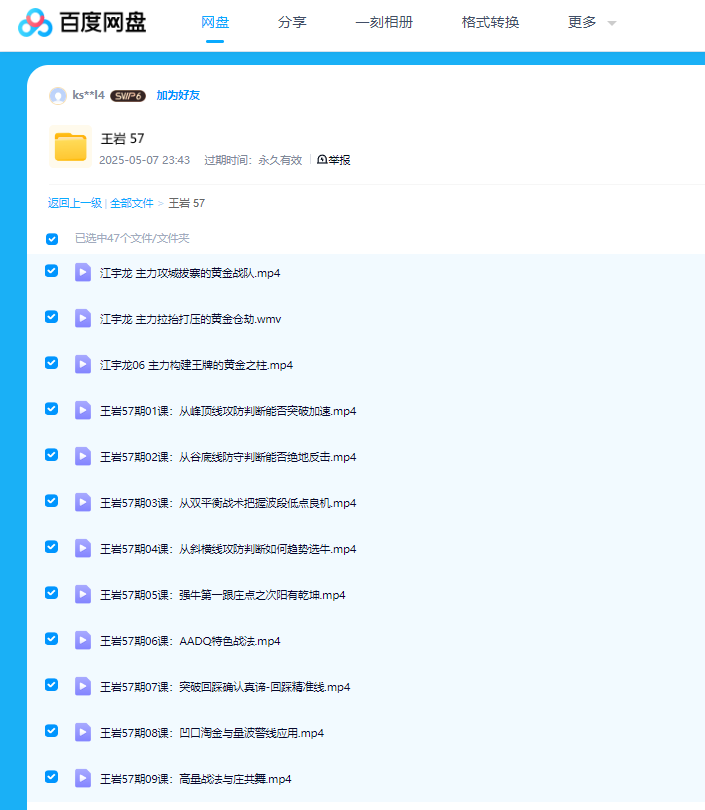Click the 加为好友 link
Viewport: 705px width, 810px height.
(x=178, y=95)
